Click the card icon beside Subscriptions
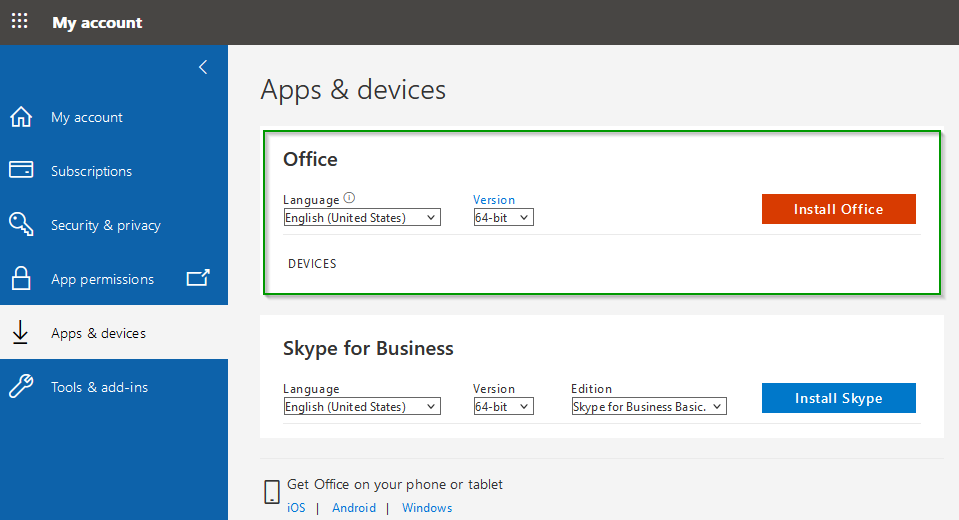This screenshot has width=959, height=520. tap(21, 169)
